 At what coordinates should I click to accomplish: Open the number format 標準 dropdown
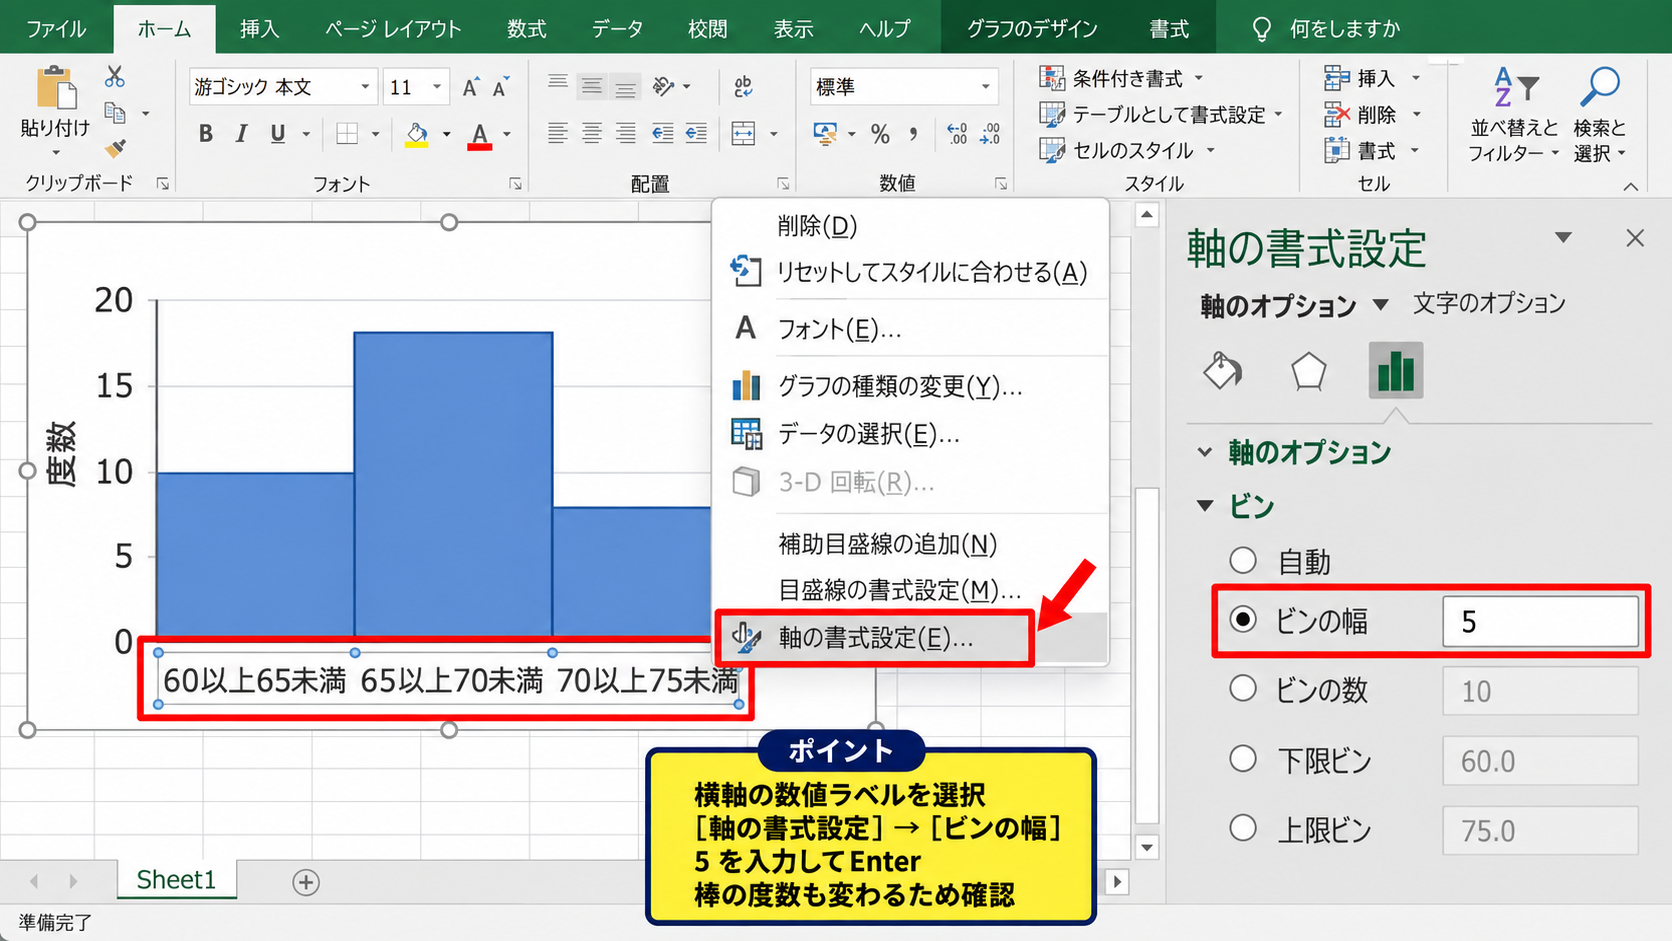985,87
